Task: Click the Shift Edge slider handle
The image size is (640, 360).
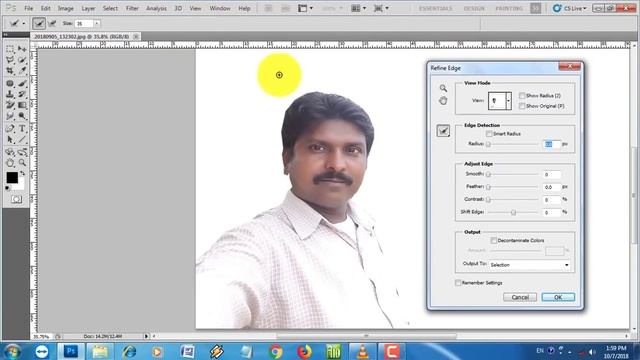Action: click(x=513, y=213)
